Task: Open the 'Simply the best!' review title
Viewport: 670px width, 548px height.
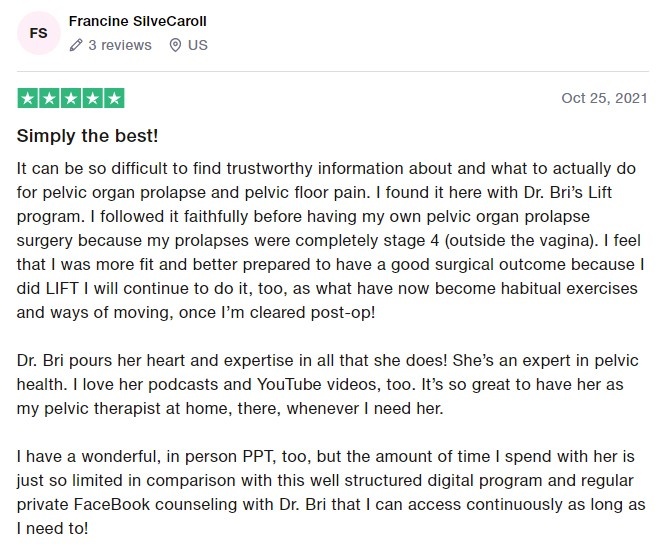Action: coord(88,136)
